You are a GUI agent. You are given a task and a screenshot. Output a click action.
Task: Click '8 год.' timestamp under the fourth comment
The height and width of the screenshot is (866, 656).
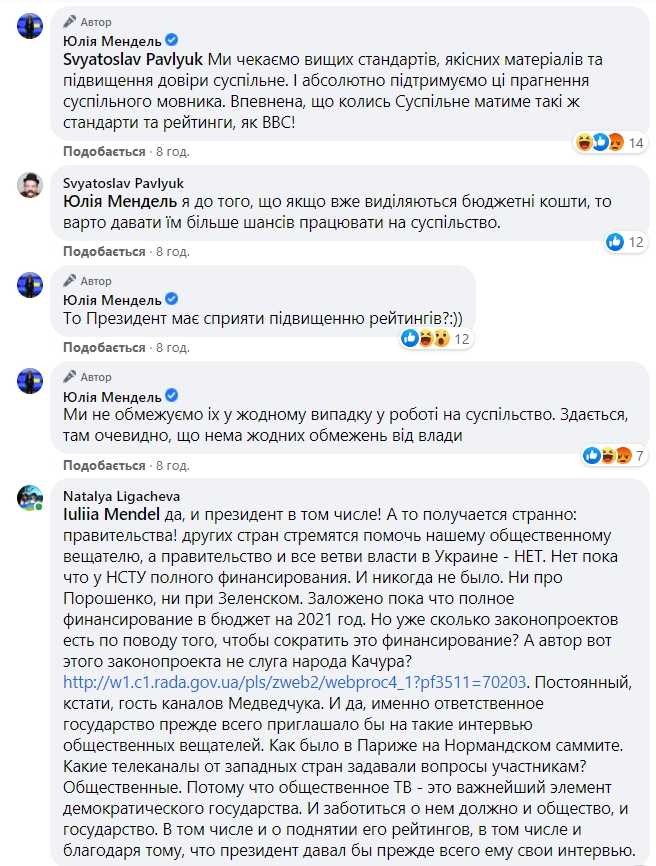coord(172,465)
